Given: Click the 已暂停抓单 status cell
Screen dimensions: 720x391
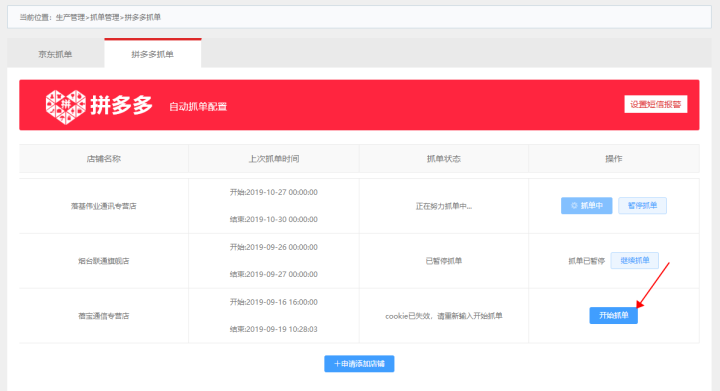Looking at the screenshot, I should (x=444, y=261).
